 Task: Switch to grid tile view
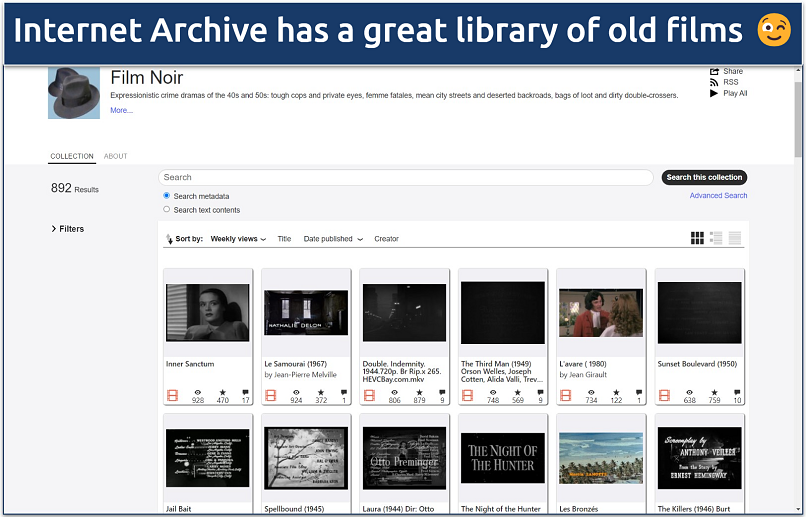(697, 238)
